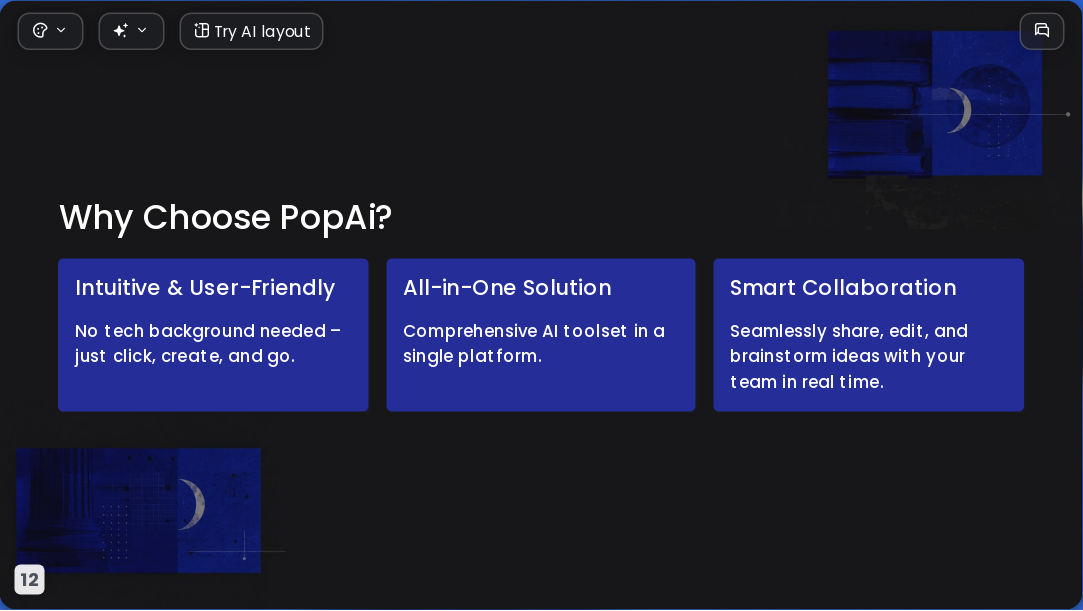Click the Try AI layout button

(x=251, y=31)
